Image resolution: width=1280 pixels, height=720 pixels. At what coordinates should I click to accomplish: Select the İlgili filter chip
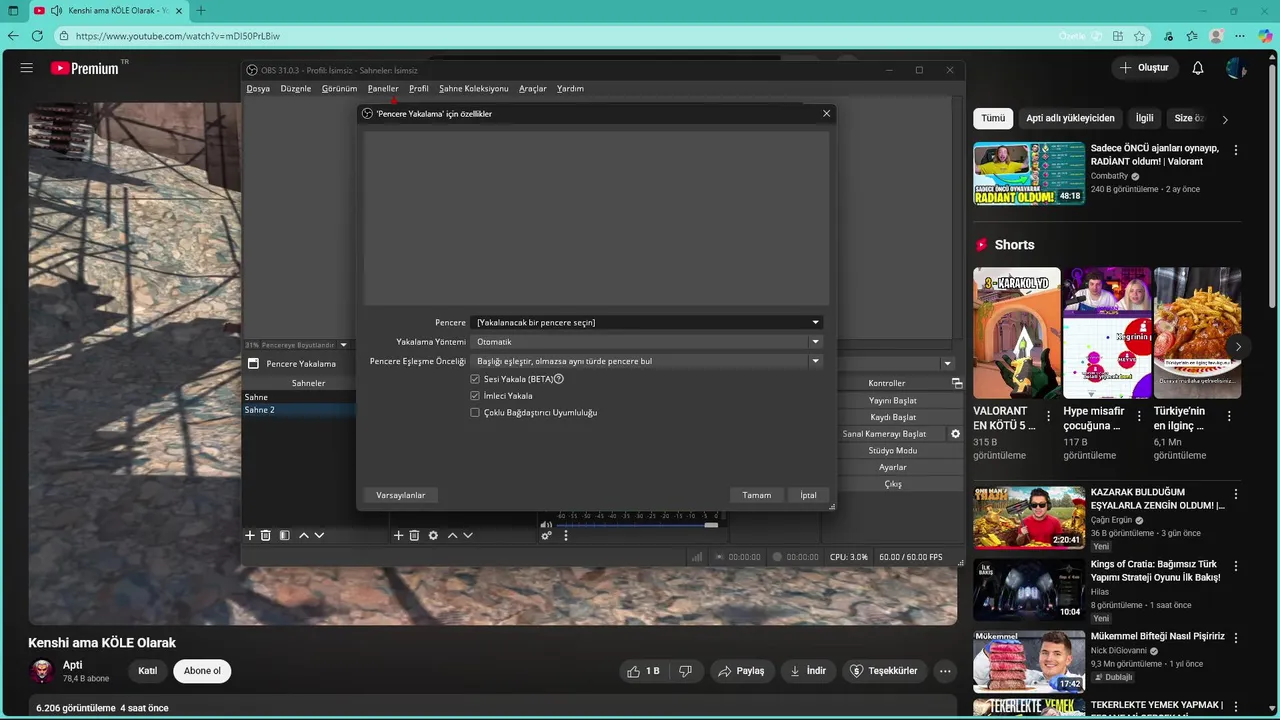click(x=1144, y=118)
